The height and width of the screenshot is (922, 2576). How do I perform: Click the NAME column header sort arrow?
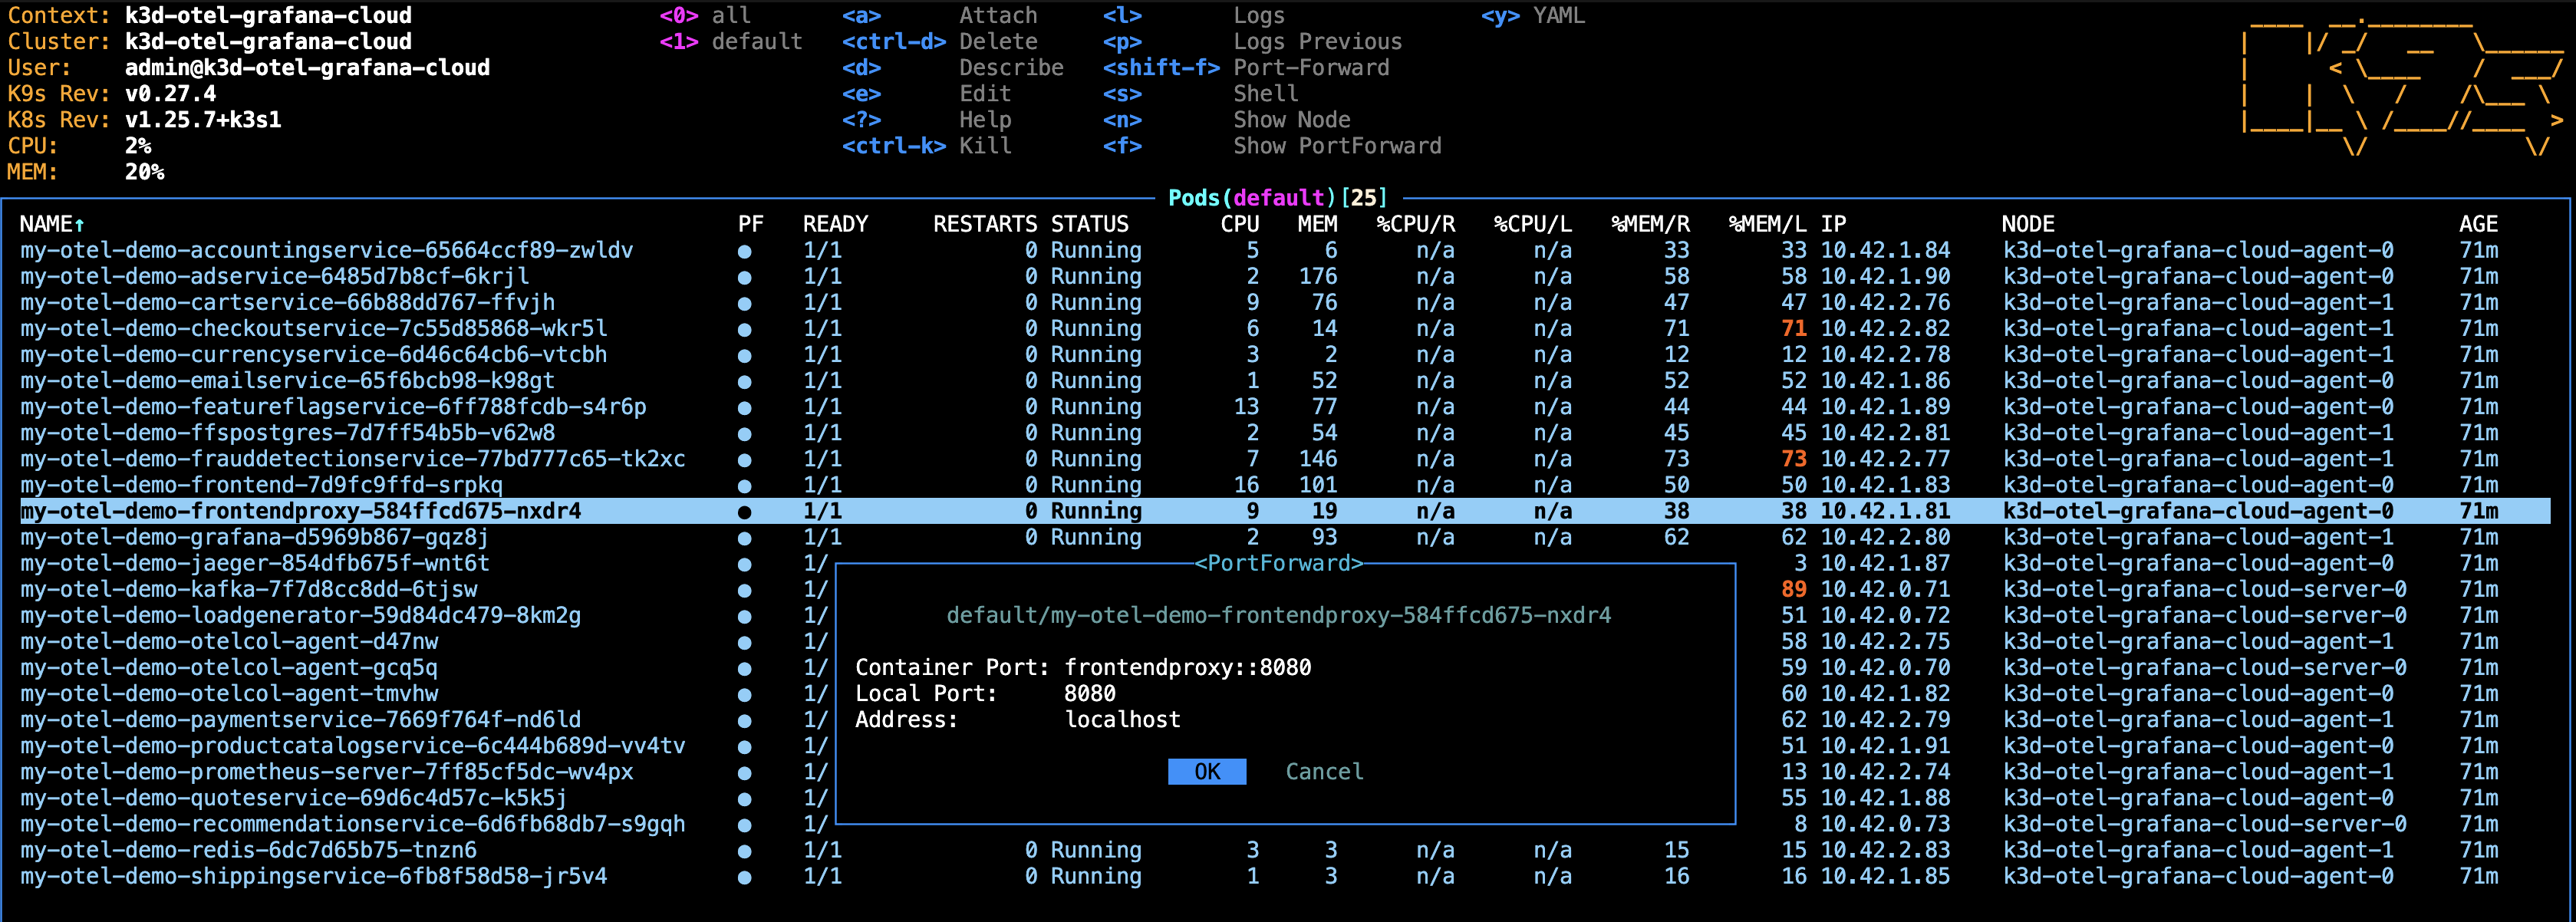(x=79, y=224)
